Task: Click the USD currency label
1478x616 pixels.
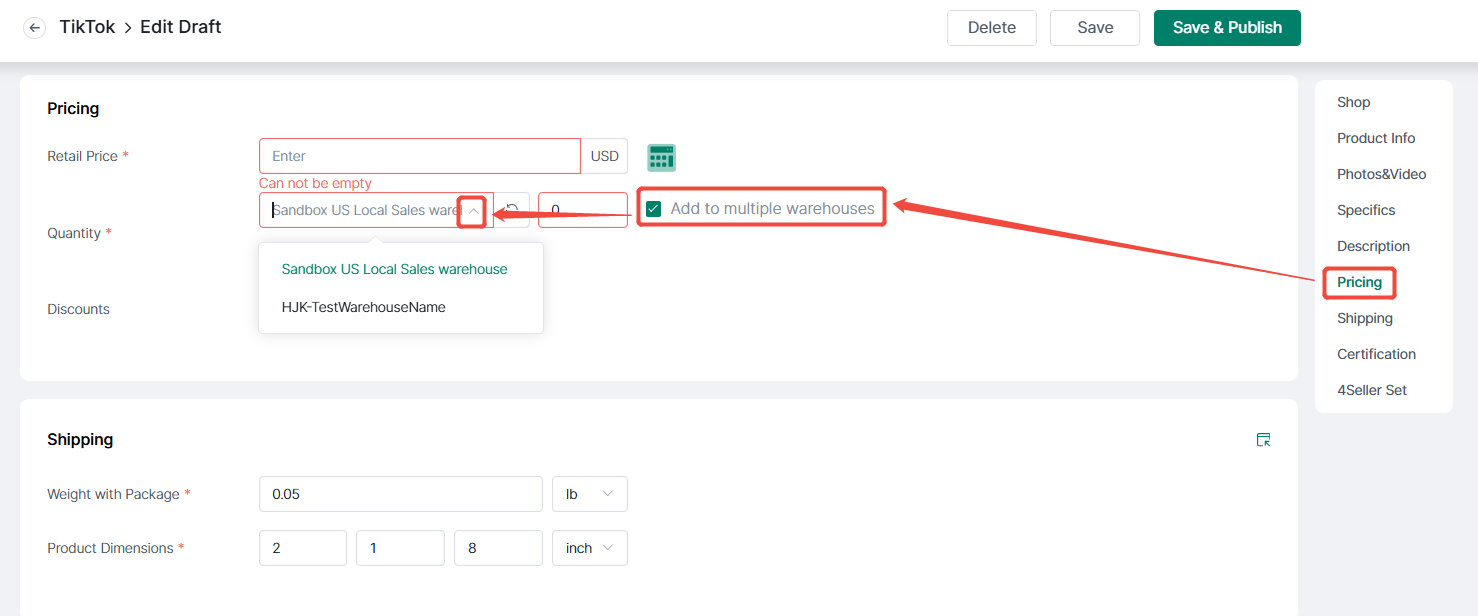Action: pos(604,156)
